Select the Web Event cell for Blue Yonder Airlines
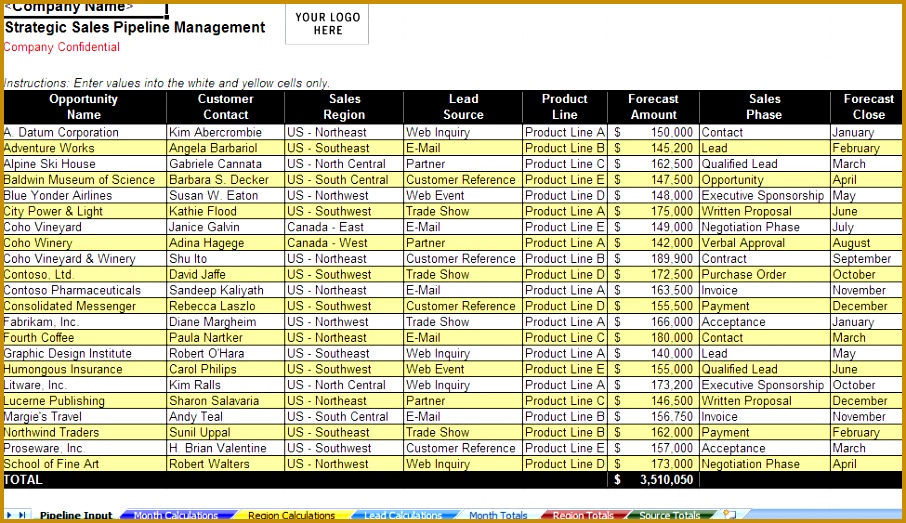 point(463,195)
